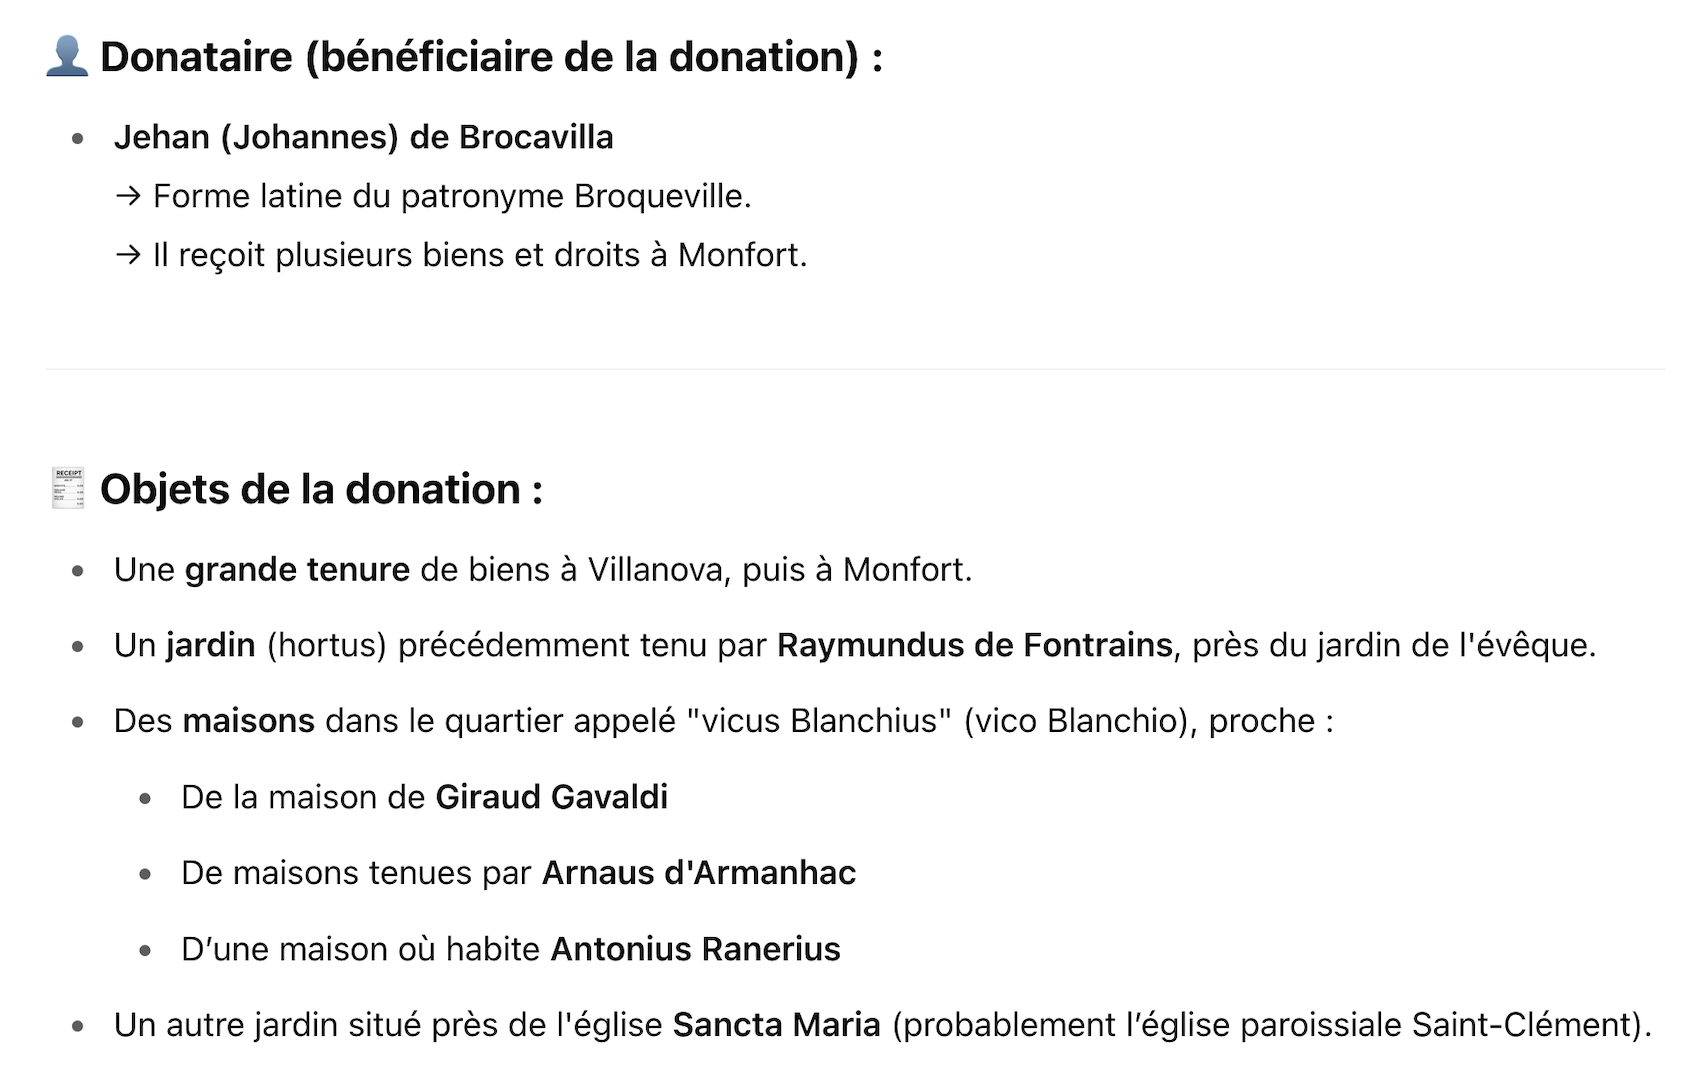Click the receipt emoji icon
Viewport: 1701px width, 1088px height.
point(68,488)
